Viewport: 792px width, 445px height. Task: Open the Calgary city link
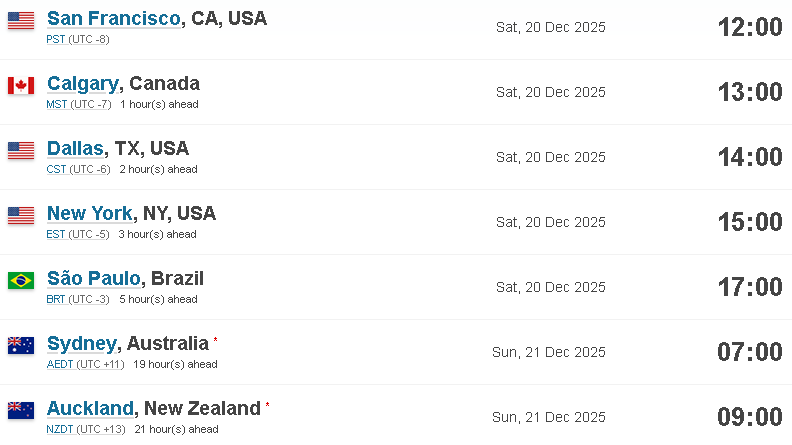83,84
